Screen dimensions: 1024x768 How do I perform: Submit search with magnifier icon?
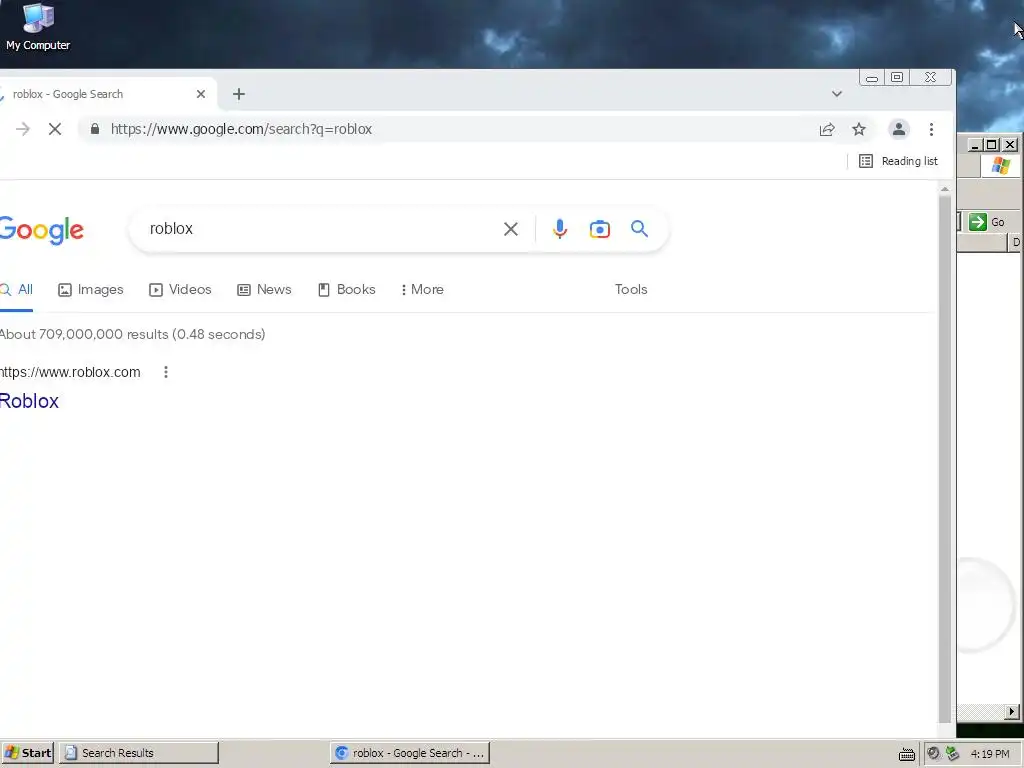(x=639, y=229)
